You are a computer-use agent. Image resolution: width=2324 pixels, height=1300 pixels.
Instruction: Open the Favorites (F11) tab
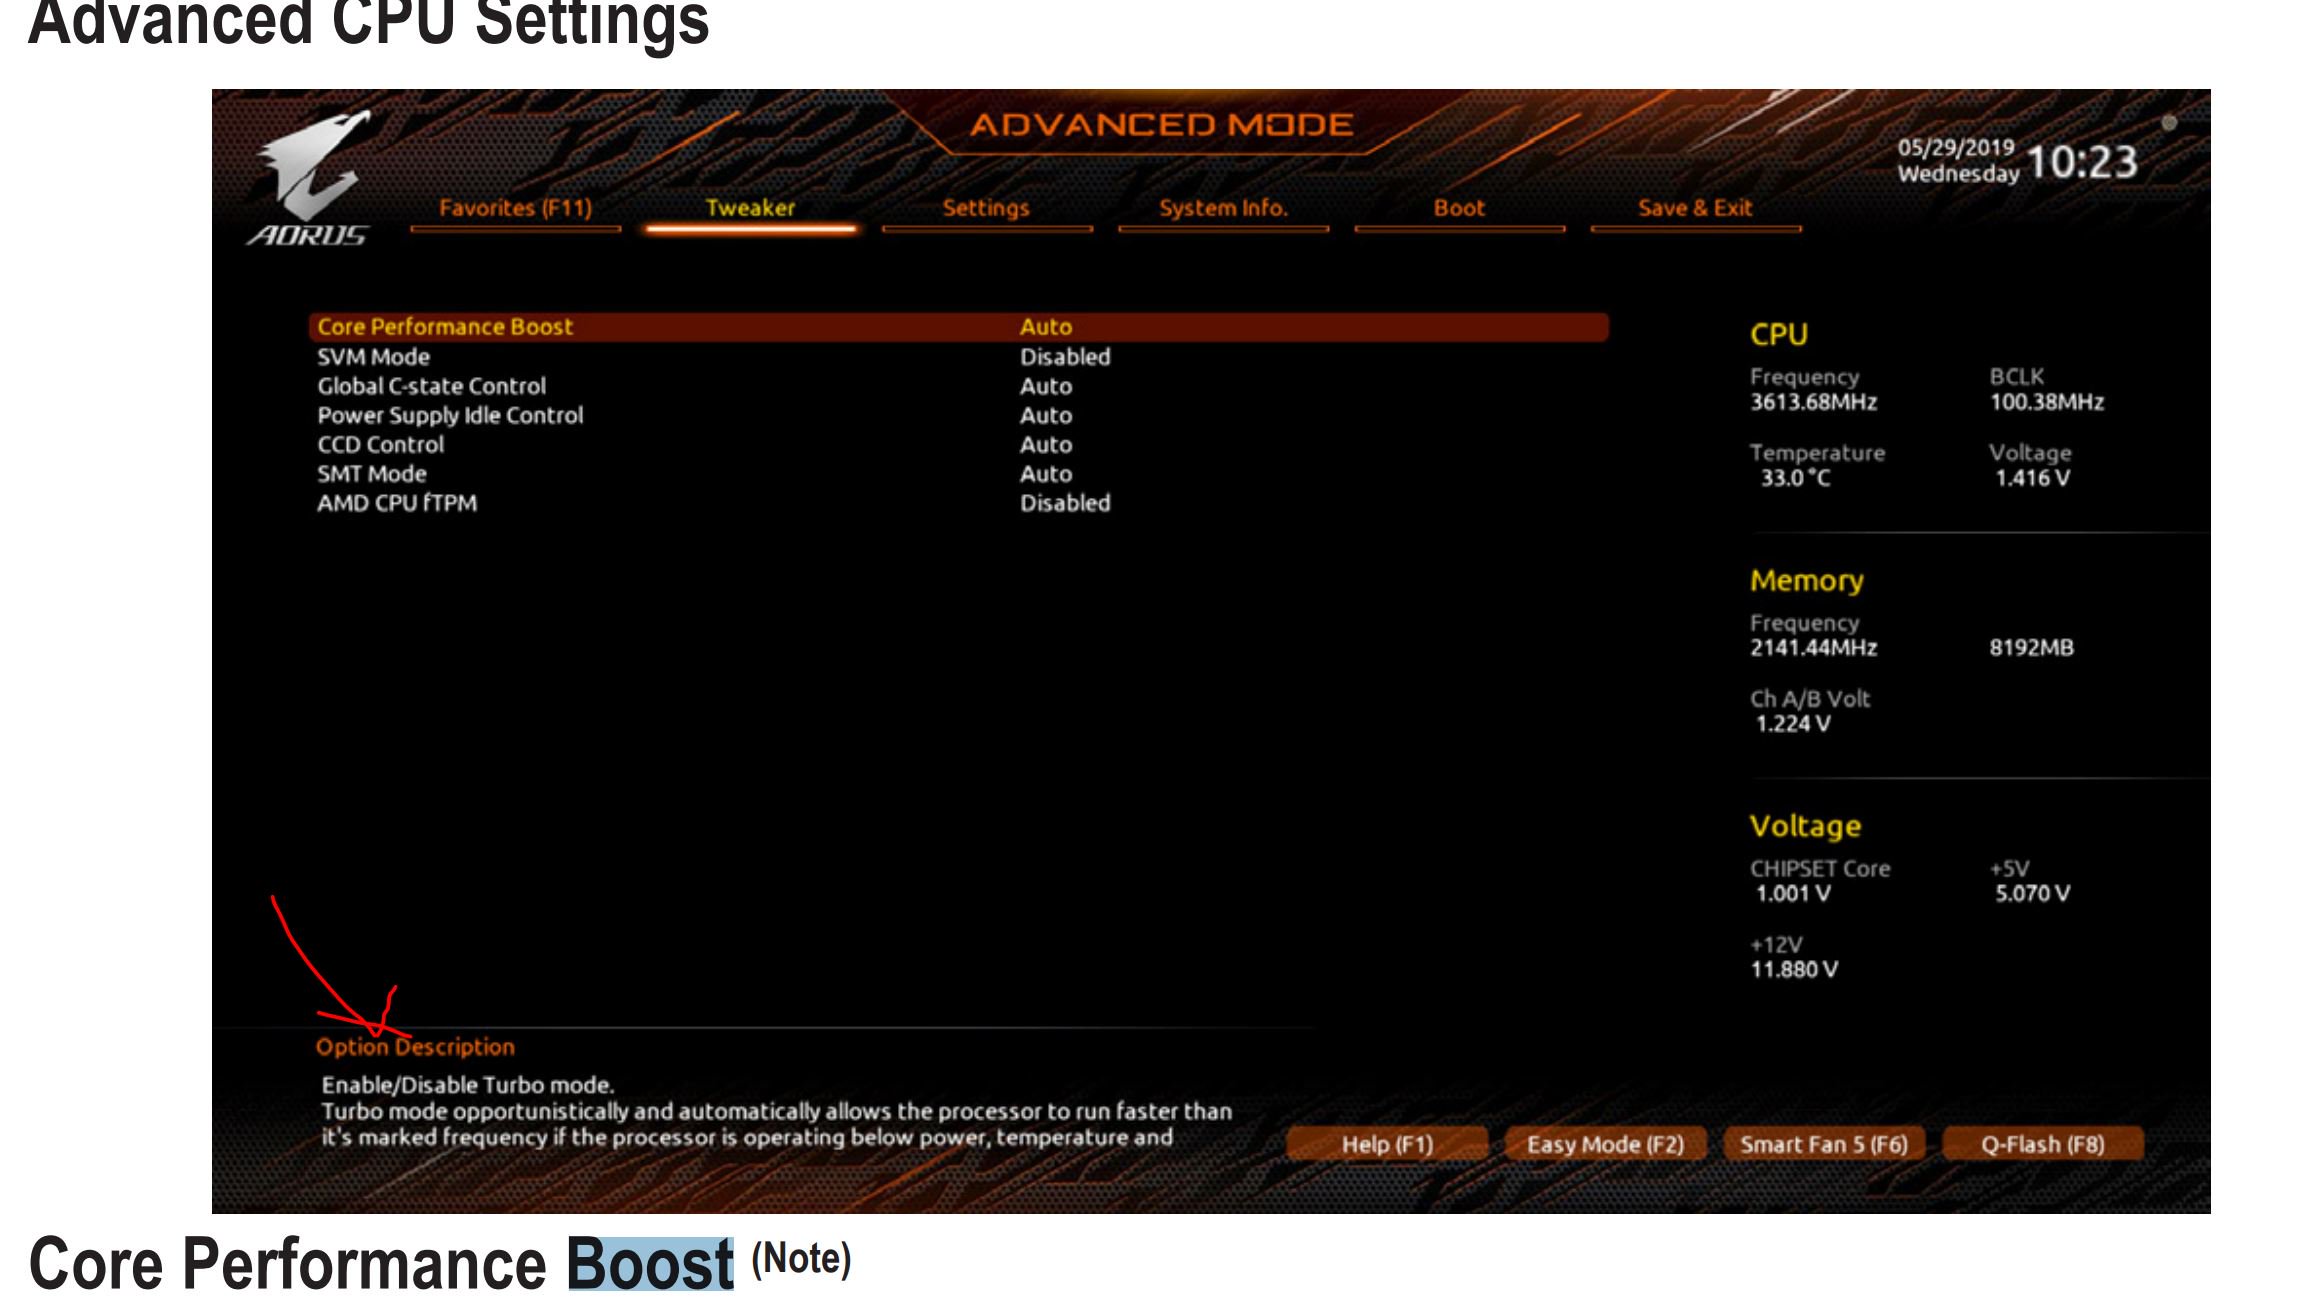(x=515, y=208)
